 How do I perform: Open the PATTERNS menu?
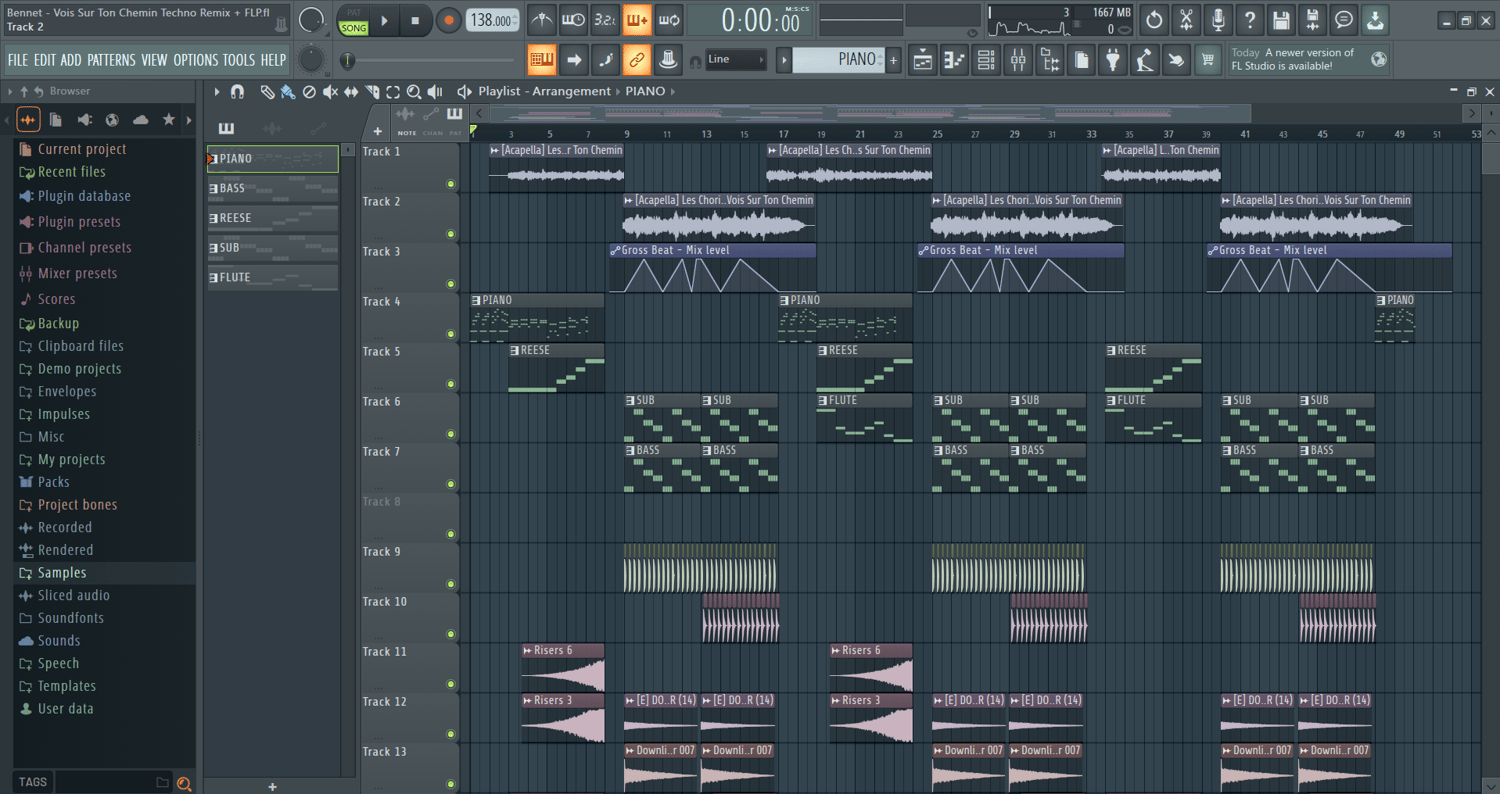pos(111,60)
